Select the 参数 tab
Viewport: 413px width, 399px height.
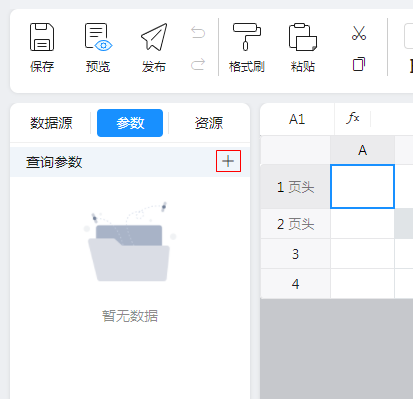pyautogui.click(x=130, y=123)
